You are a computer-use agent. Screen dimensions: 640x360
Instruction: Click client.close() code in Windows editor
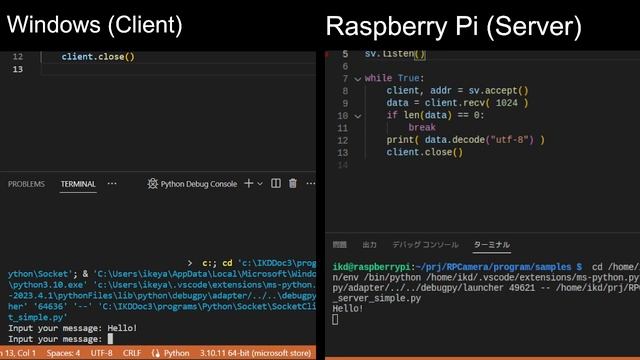(98, 57)
